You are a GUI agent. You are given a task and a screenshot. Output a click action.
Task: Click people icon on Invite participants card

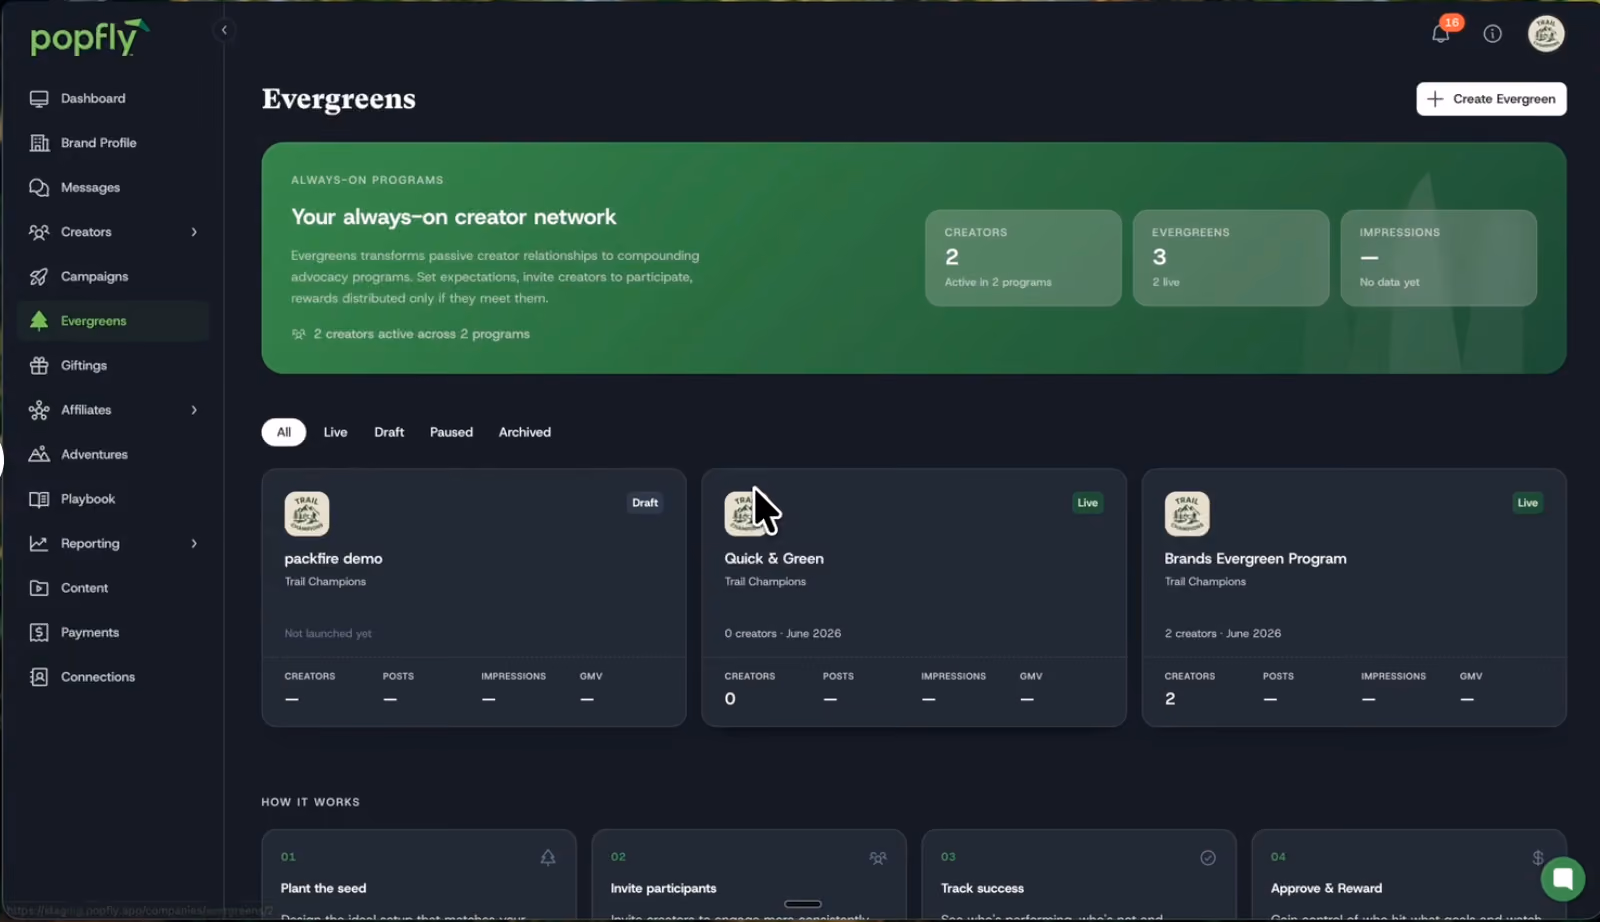878,857
